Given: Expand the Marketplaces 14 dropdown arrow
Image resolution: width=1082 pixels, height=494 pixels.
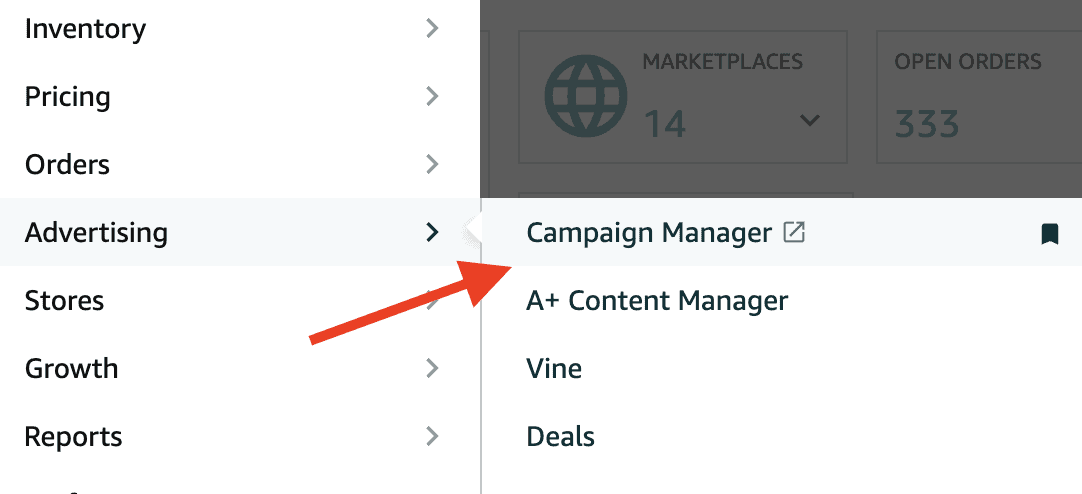Looking at the screenshot, I should click(x=809, y=121).
